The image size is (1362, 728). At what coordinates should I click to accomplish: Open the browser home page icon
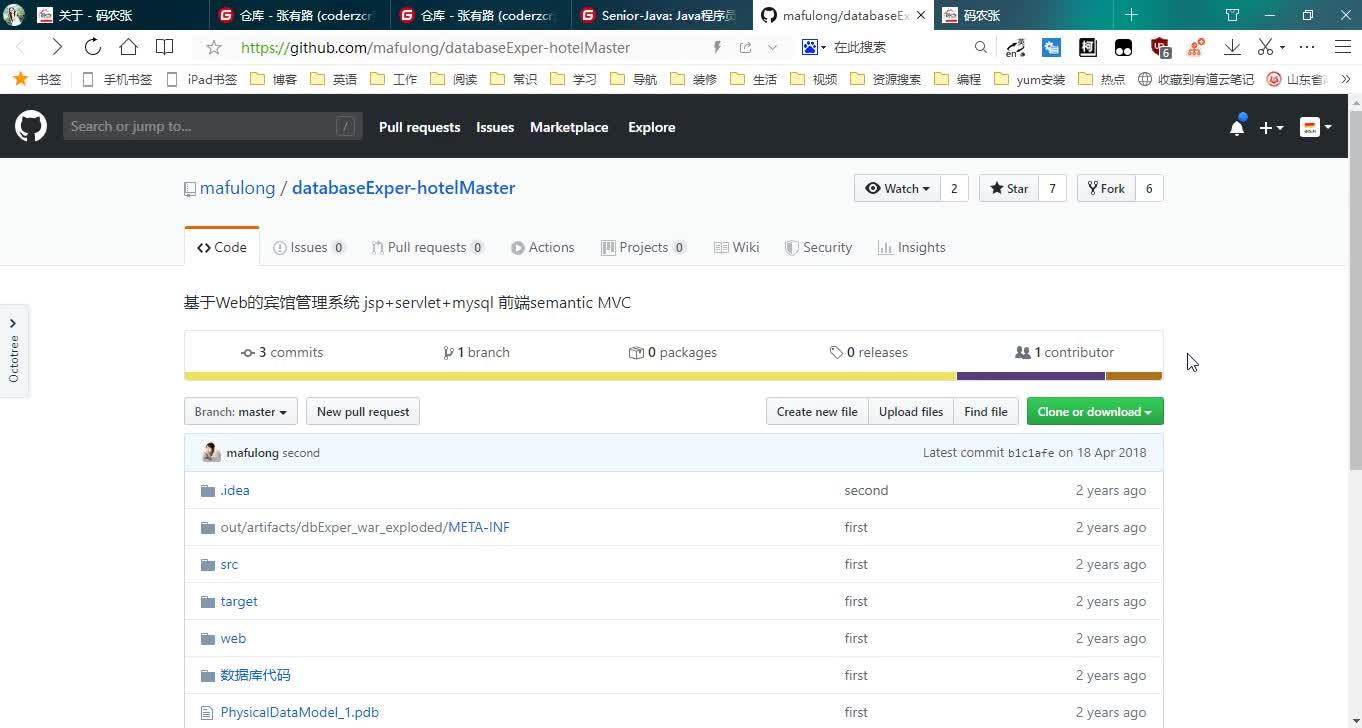128,47
